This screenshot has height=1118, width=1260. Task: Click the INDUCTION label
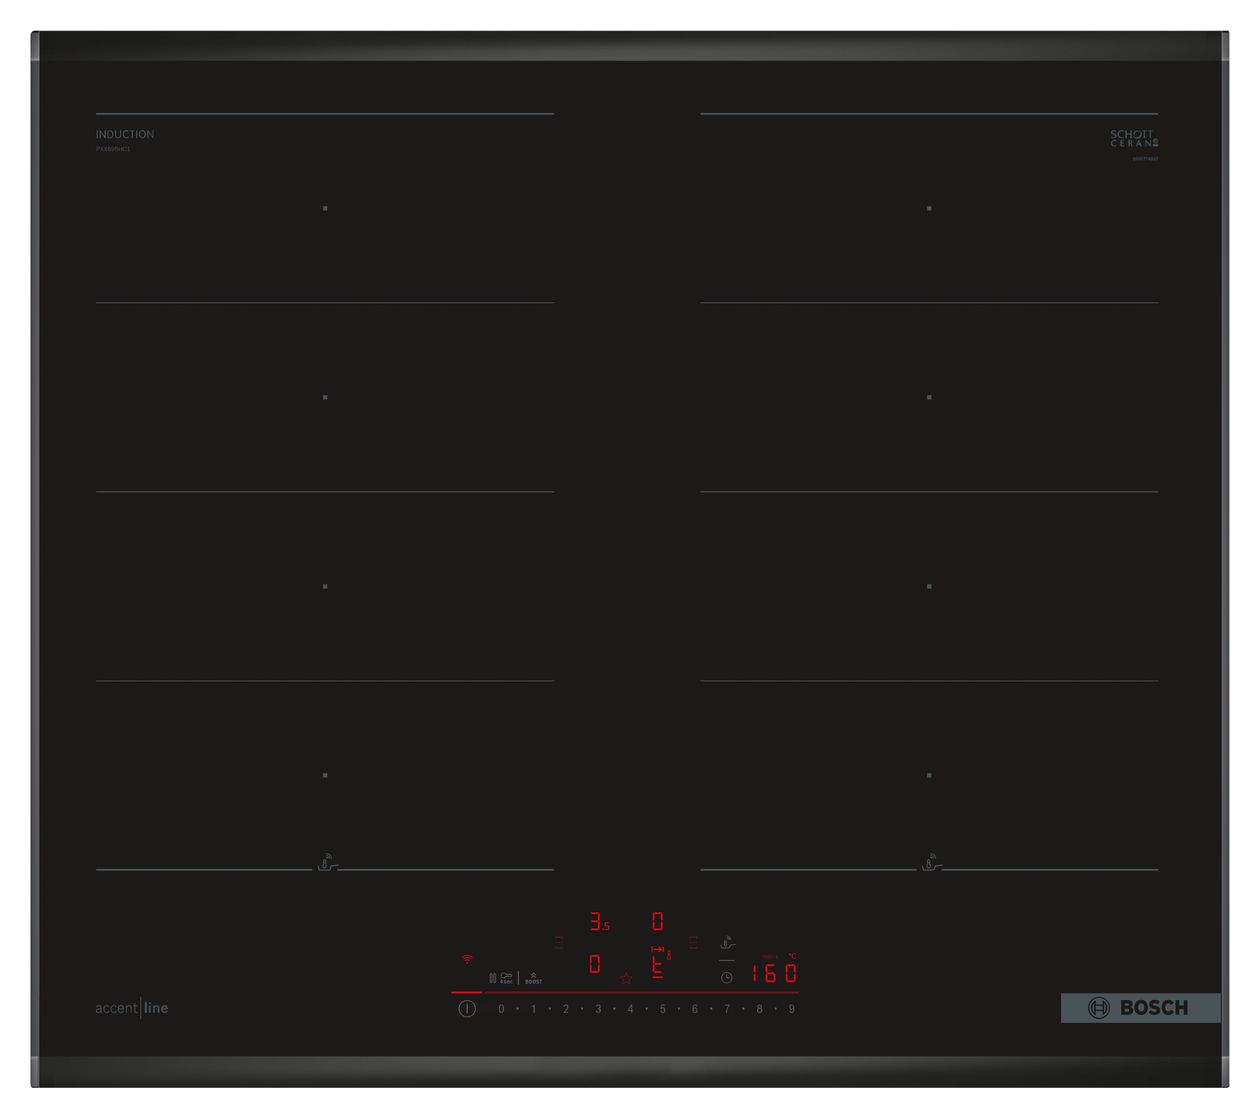[x=125, y=134]
